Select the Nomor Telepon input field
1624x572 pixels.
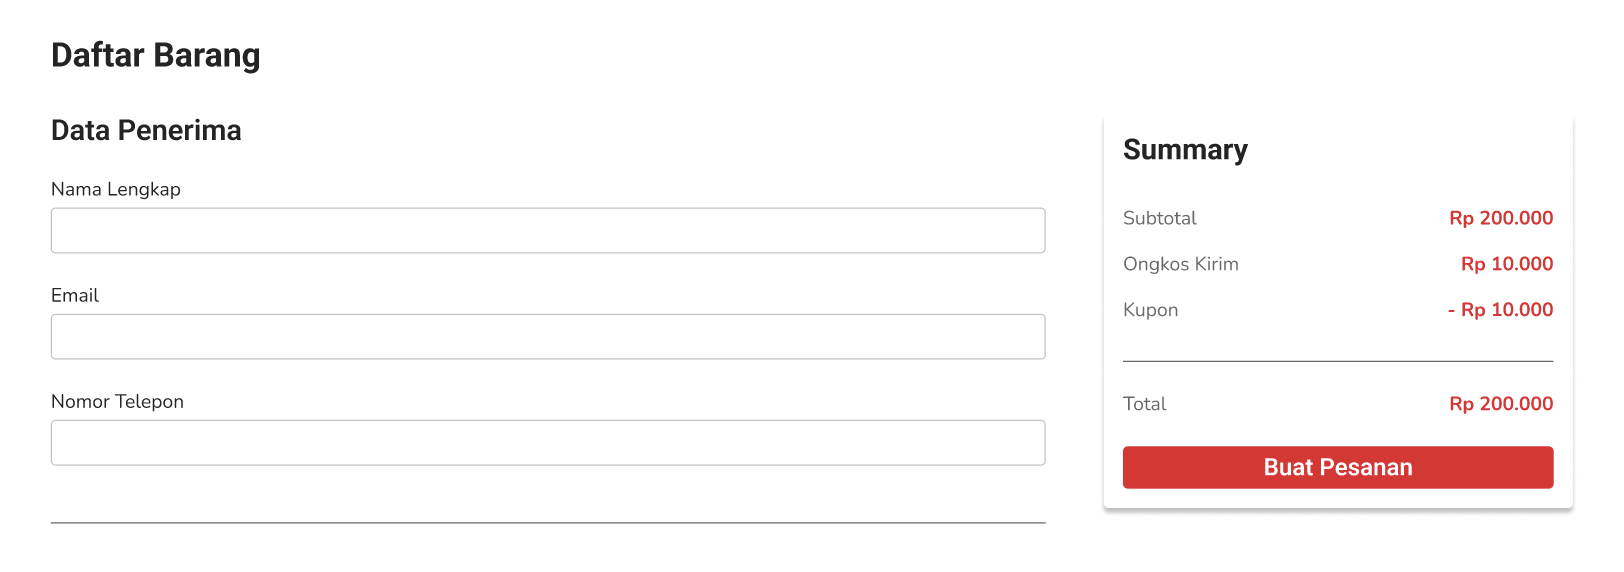click(548, 443)
